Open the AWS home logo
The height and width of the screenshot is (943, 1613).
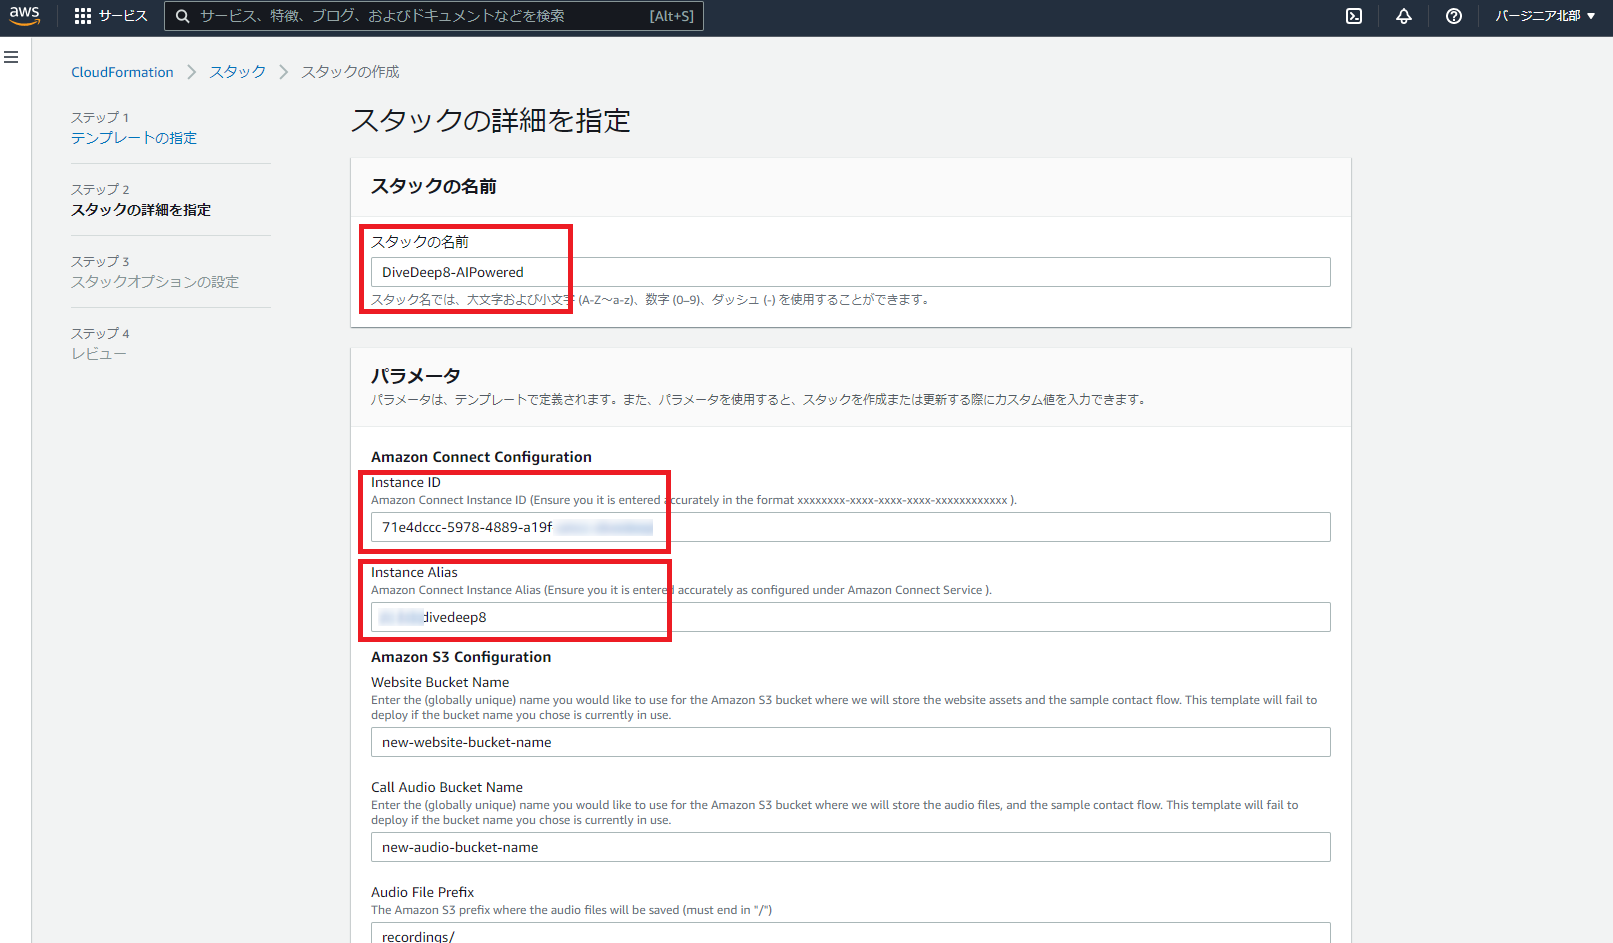click(x=24, y=16)
